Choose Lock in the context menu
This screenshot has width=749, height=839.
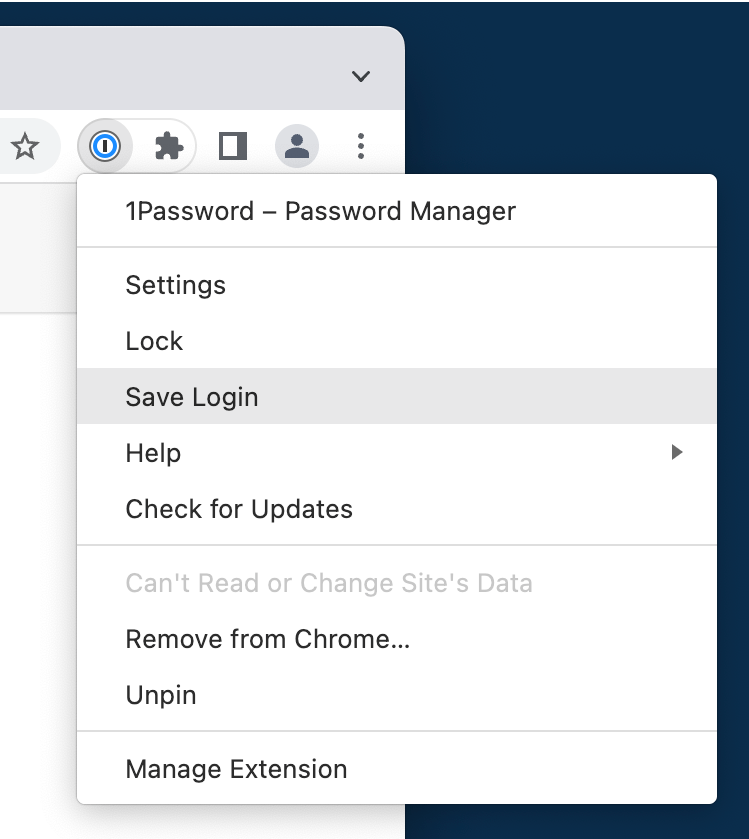[x=396, y=341]
